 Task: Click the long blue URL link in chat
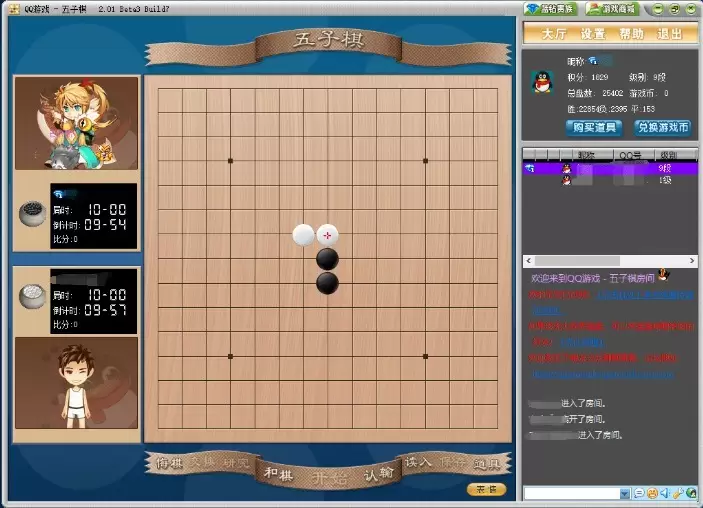click(603, 374)
